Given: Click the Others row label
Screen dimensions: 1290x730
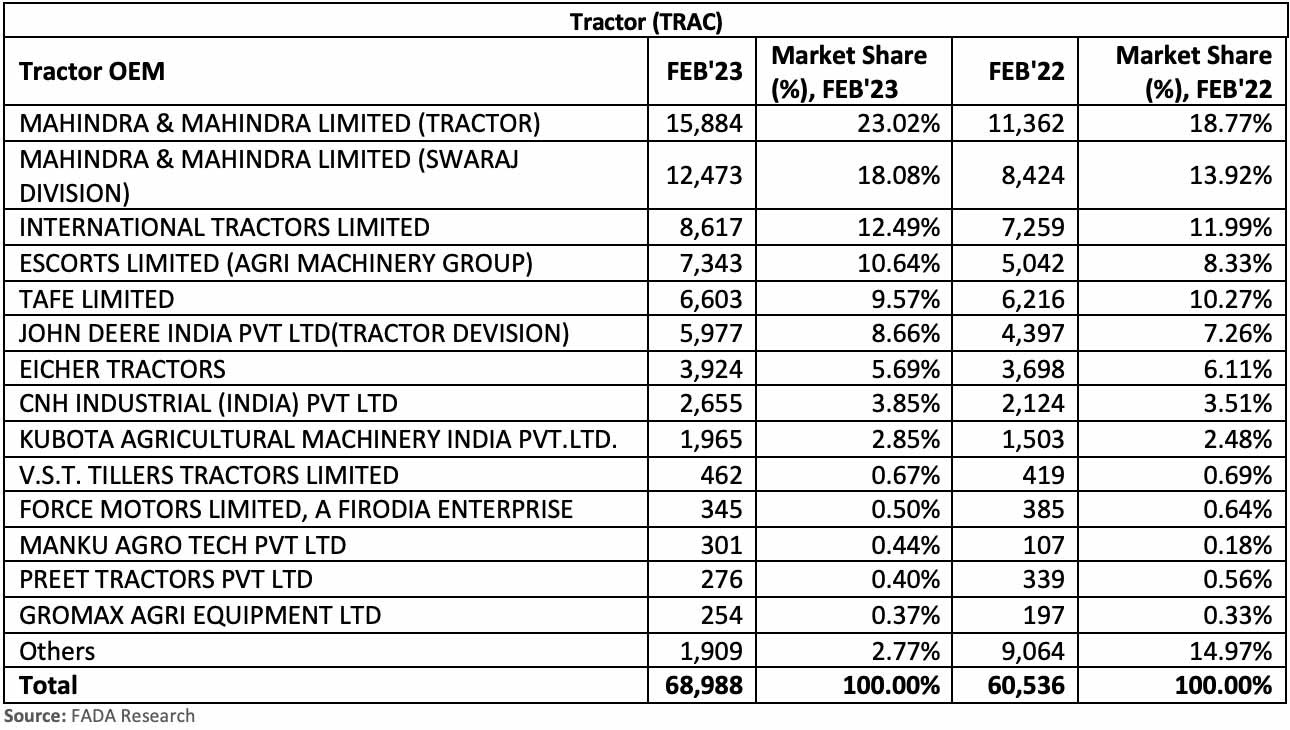Looking at the screenshot, I should [x=57, y=651].
